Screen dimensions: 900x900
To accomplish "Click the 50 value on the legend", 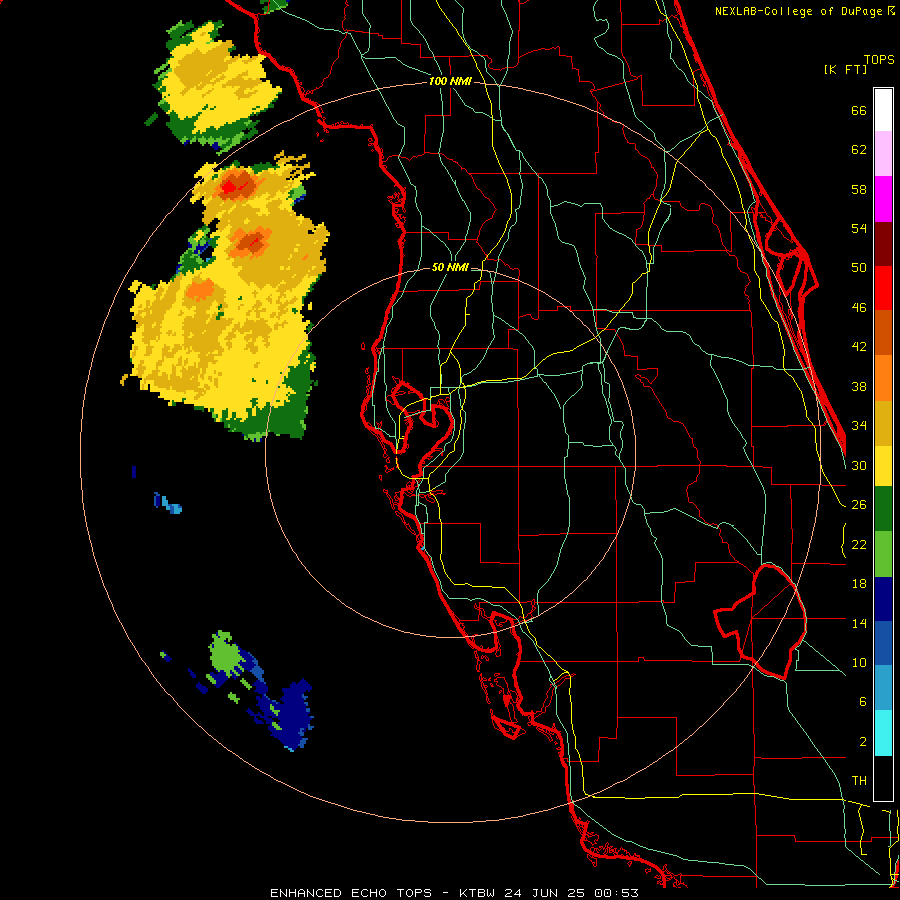I will click(859, 268).
